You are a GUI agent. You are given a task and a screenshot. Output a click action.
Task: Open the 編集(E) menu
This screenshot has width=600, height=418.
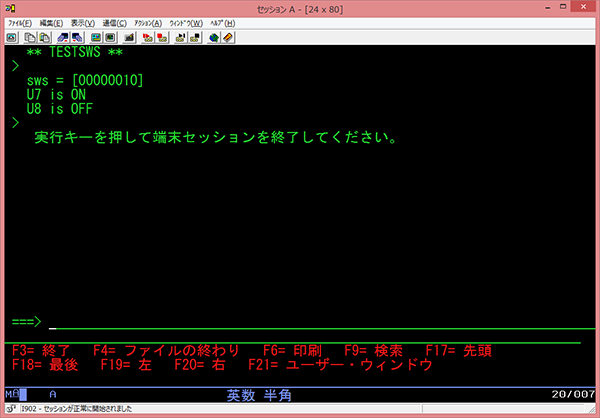(52, 22)
